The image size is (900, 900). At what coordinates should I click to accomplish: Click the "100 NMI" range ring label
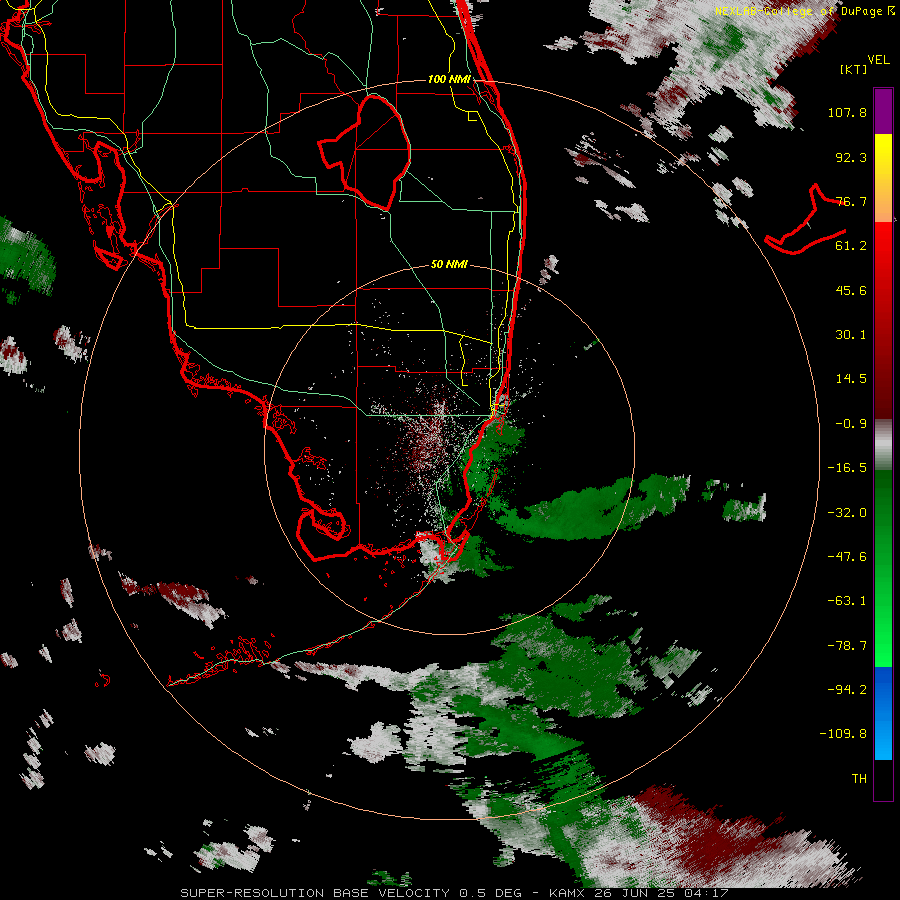point(449,79)
